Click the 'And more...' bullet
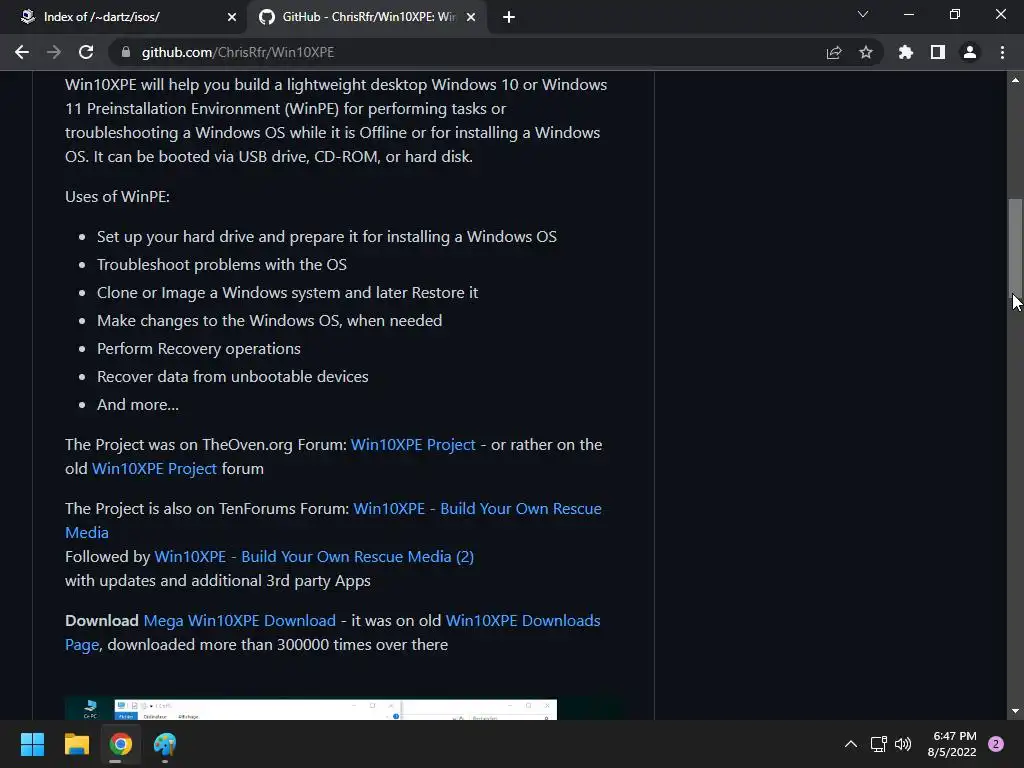The height and width of the screenshot is (768, 1024). pyautogui.click(x=138, y=405)
